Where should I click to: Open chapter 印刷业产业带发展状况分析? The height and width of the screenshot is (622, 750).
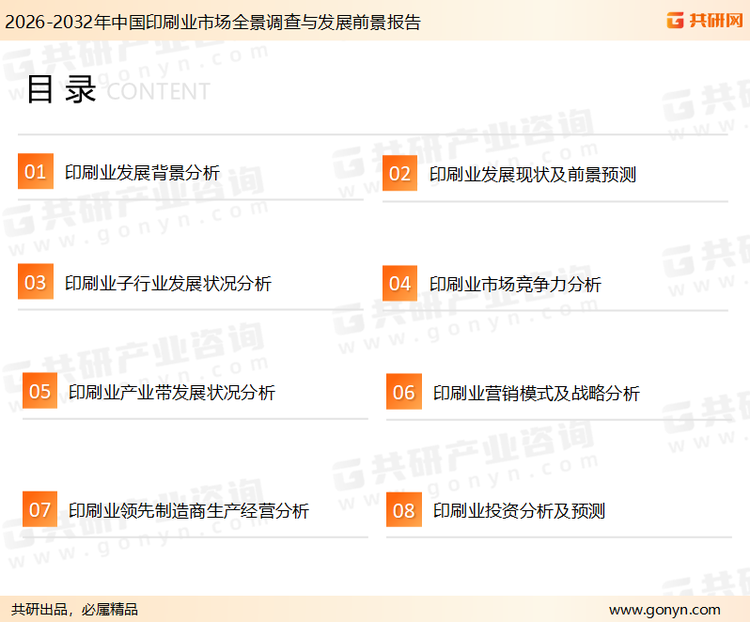click(172, 392)
